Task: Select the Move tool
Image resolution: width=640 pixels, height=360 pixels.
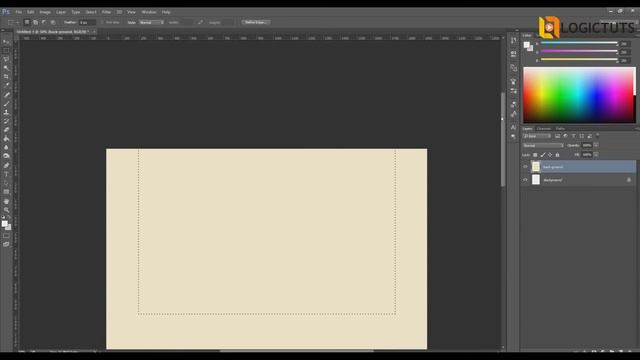Action: 6,42
